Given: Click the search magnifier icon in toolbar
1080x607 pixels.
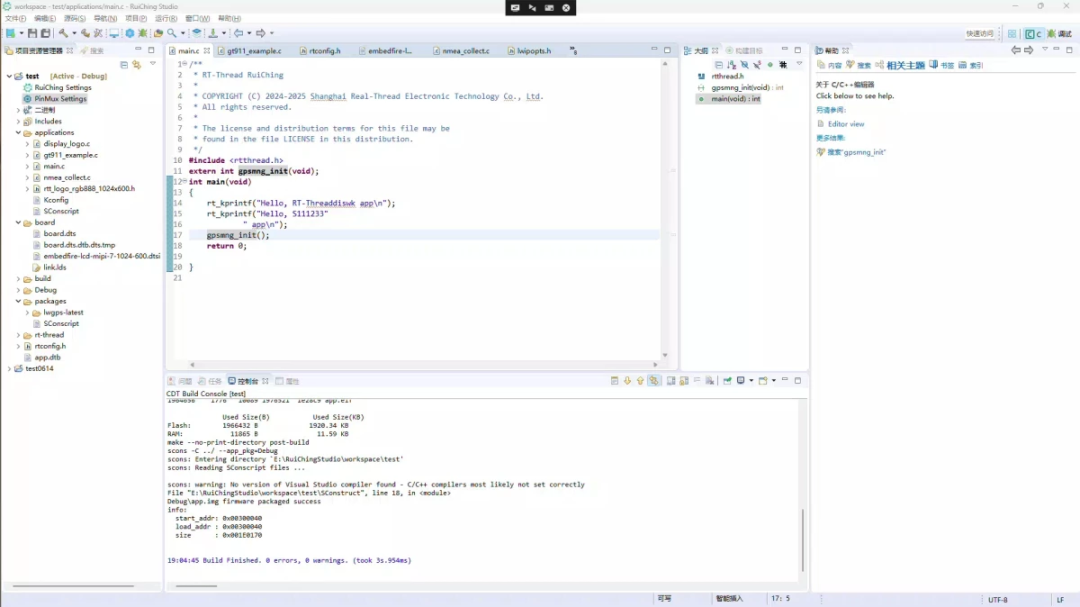Looking at the screenshot, I should click(x=171, y=33).
